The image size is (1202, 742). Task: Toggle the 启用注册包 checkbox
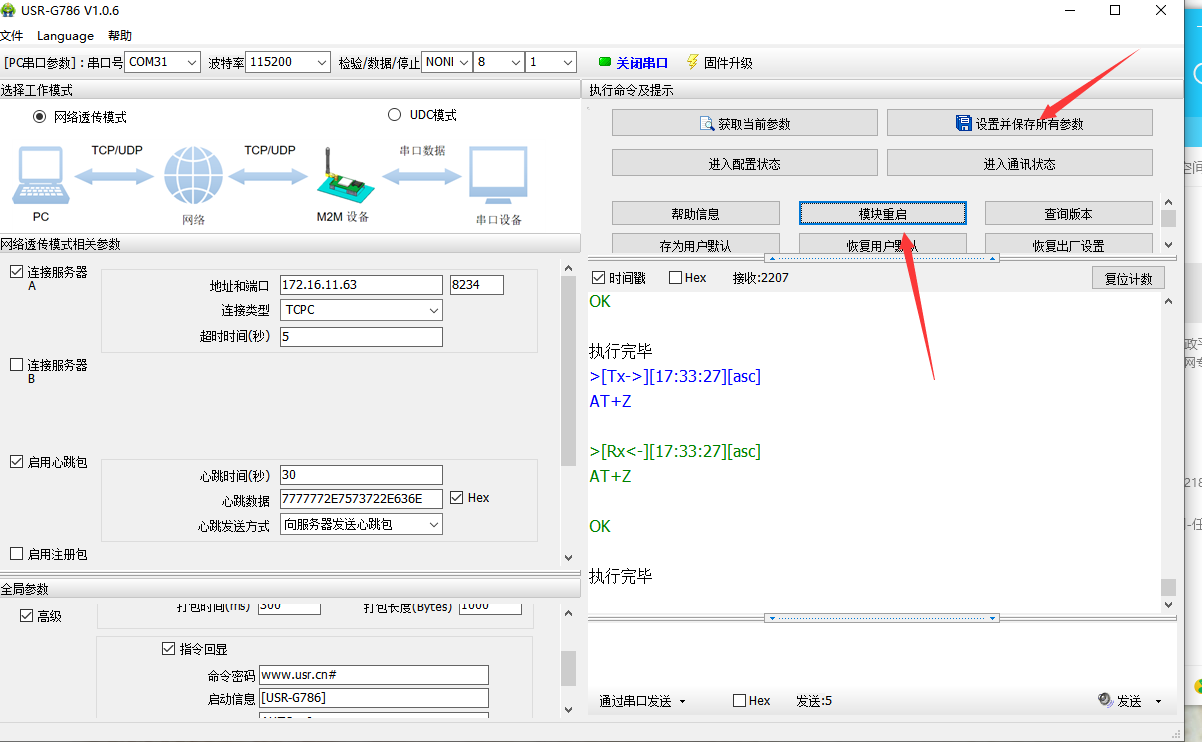click(16, 554)
